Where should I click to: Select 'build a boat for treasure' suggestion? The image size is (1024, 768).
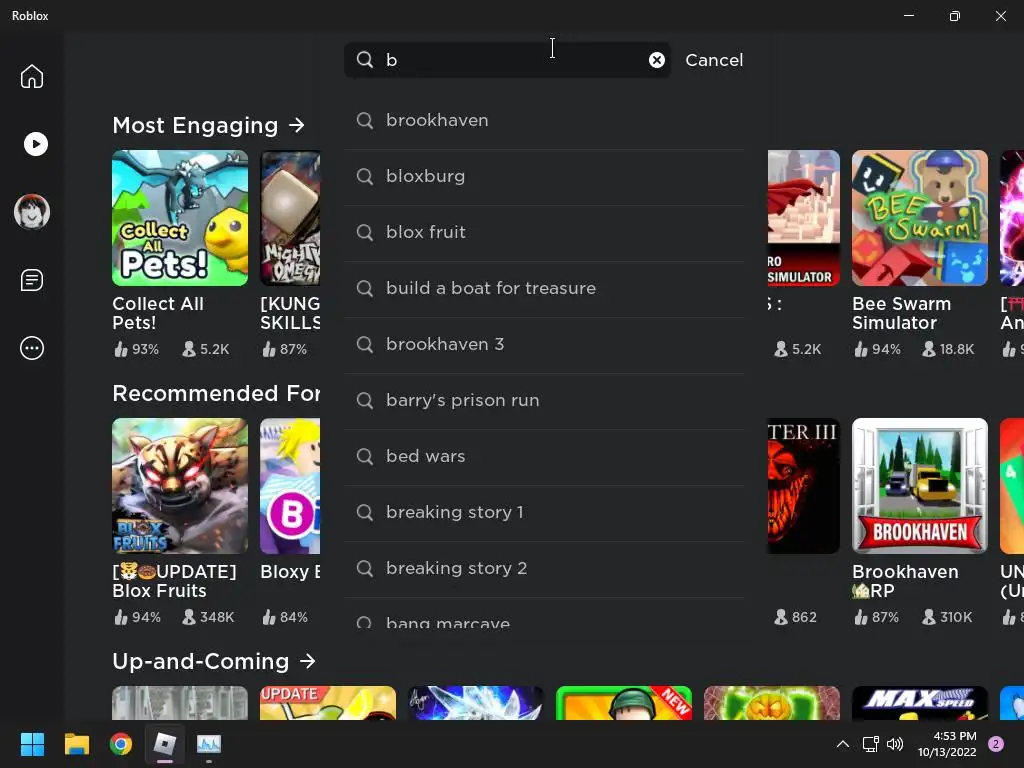pos(544,289)
